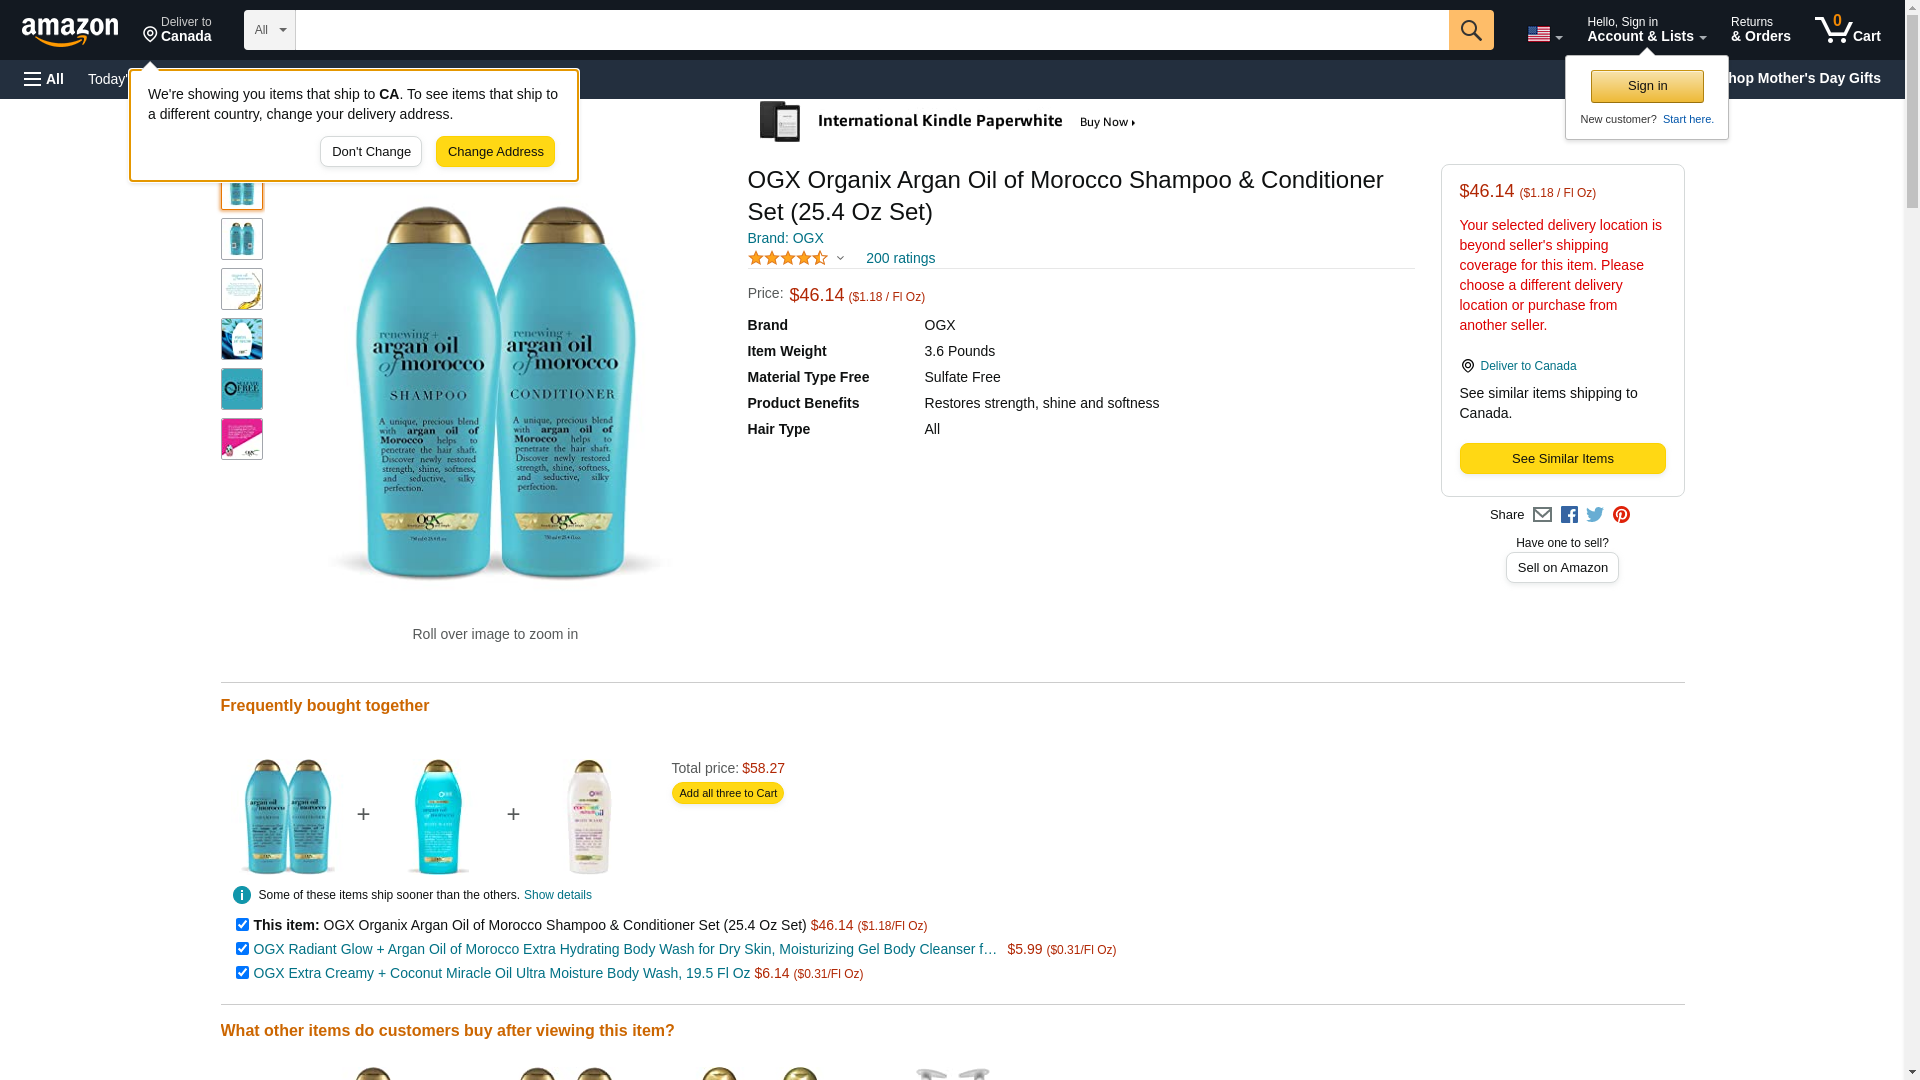Uncheck the 'This item' OGX set checkbox
1920x1080 pixels.
click(242, 925)
